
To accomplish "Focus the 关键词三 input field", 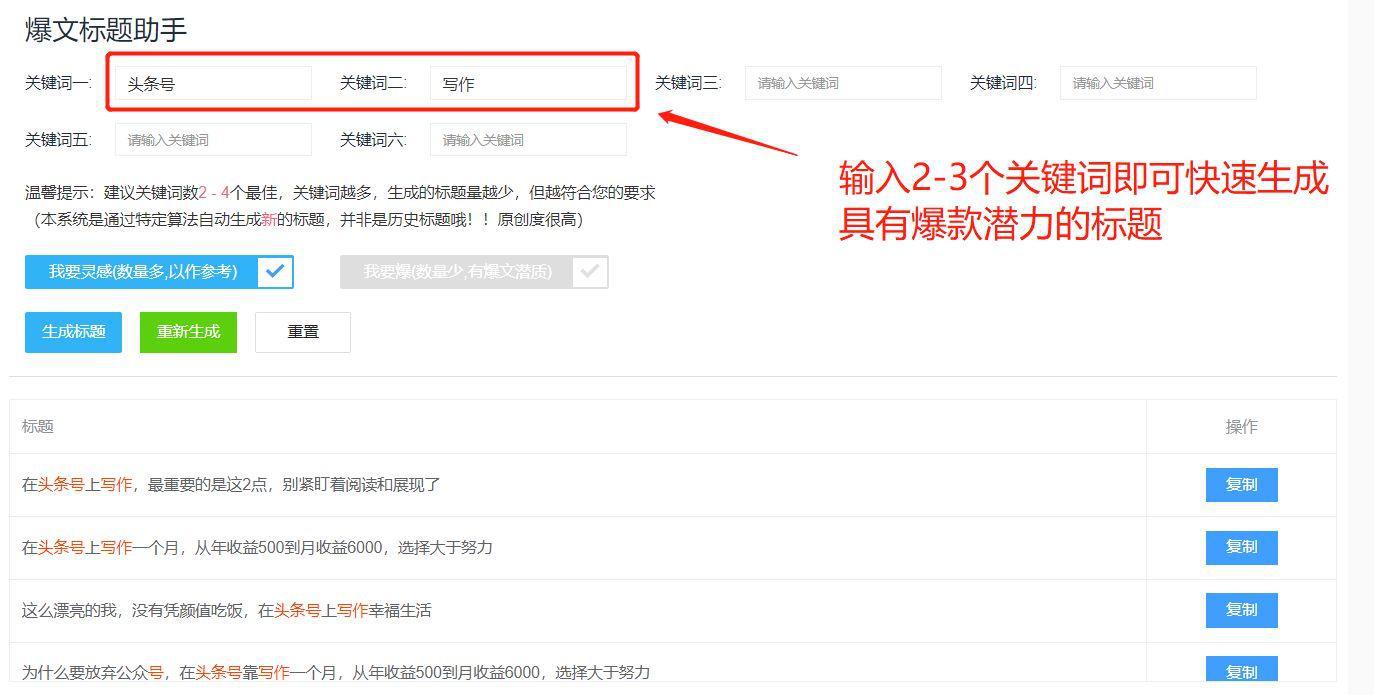I will (843, 83).
